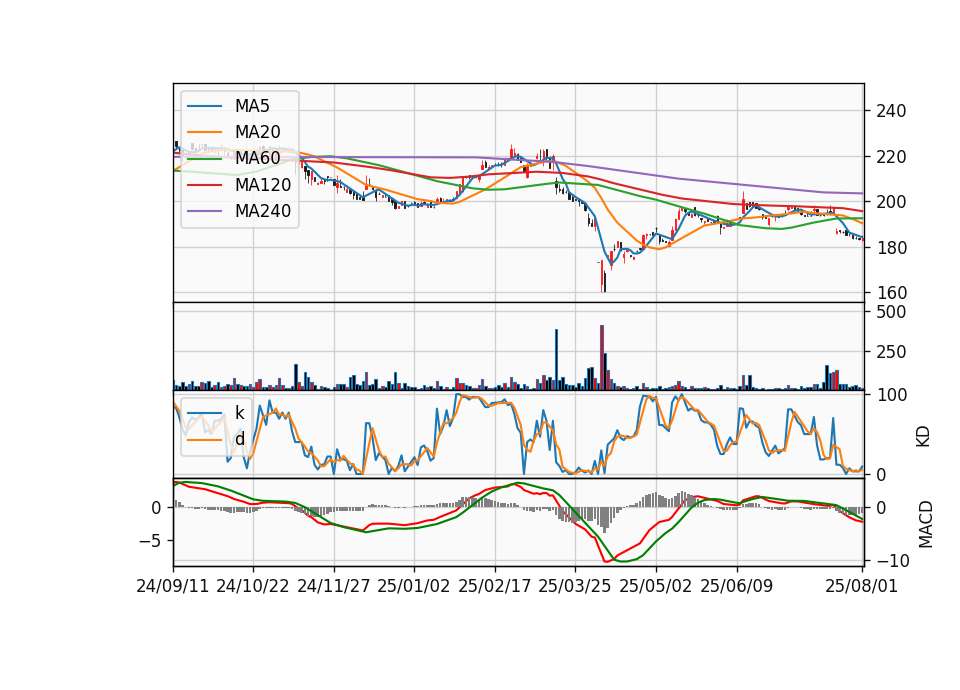
Task: Click the MACD line trough near -10
Action: 607,560
